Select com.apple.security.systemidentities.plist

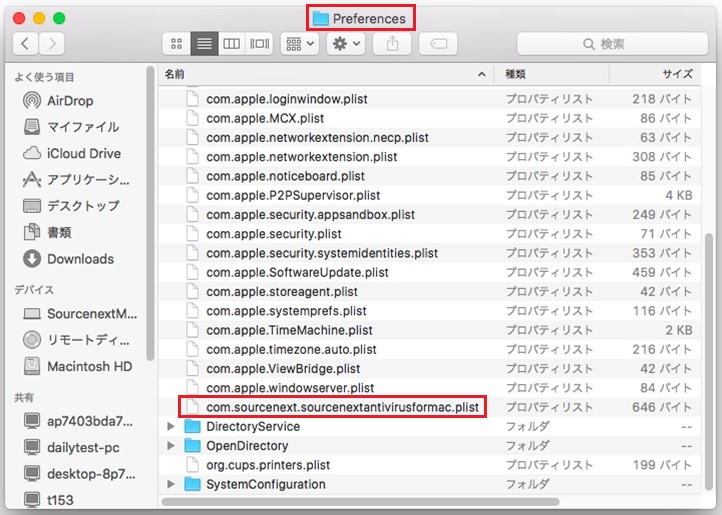click(322, 253)
